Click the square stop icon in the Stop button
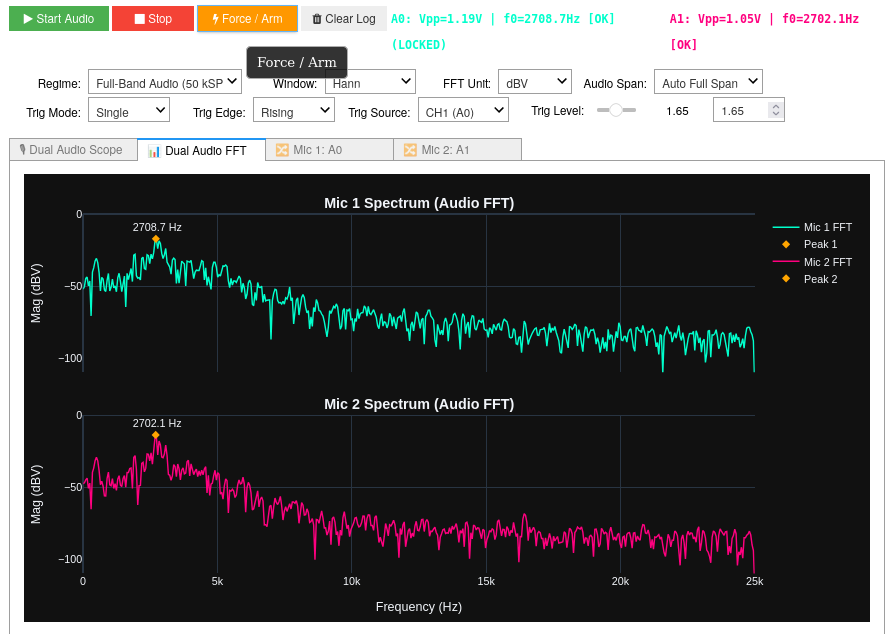 point(139,19)
